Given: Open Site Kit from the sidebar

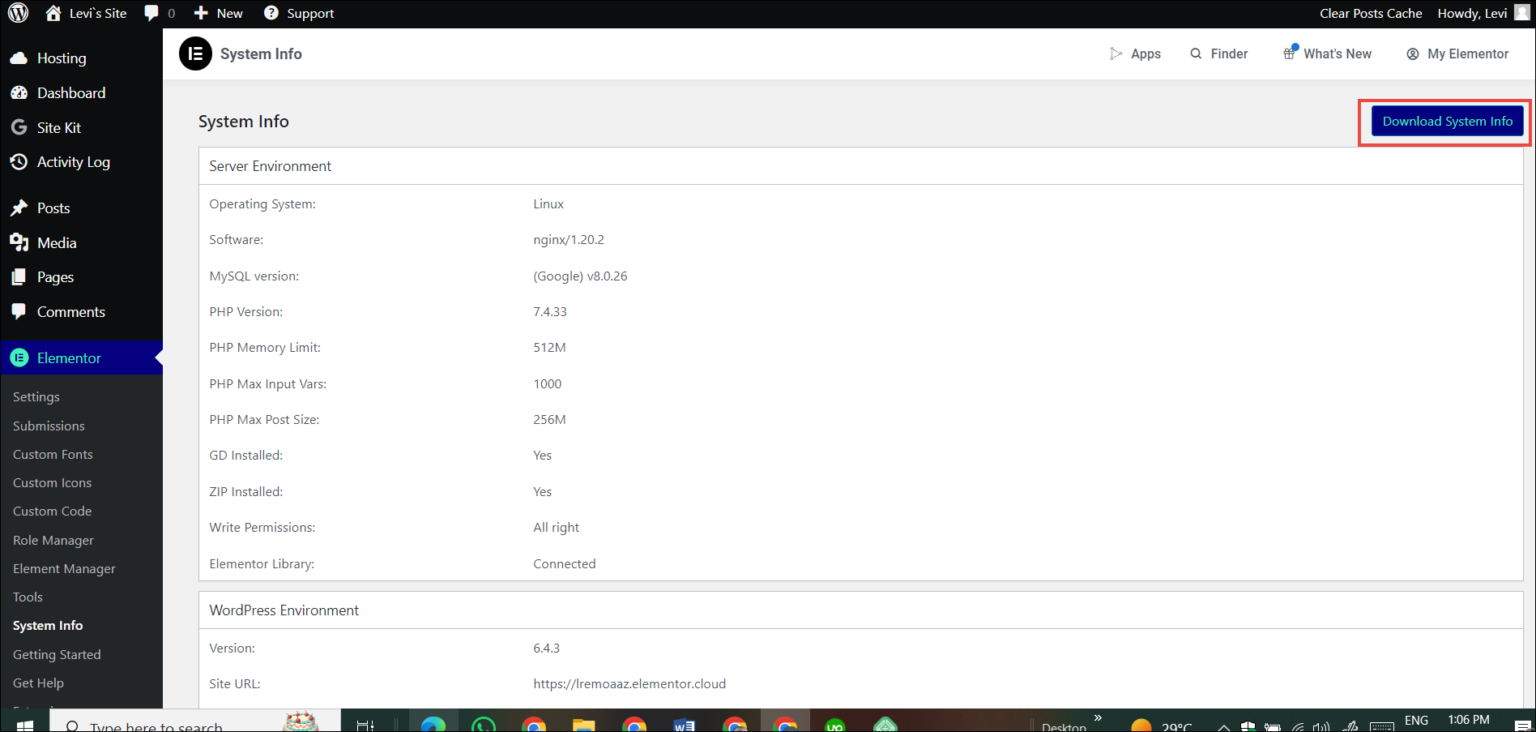Looking at the screenshot, I should point(56,127).
